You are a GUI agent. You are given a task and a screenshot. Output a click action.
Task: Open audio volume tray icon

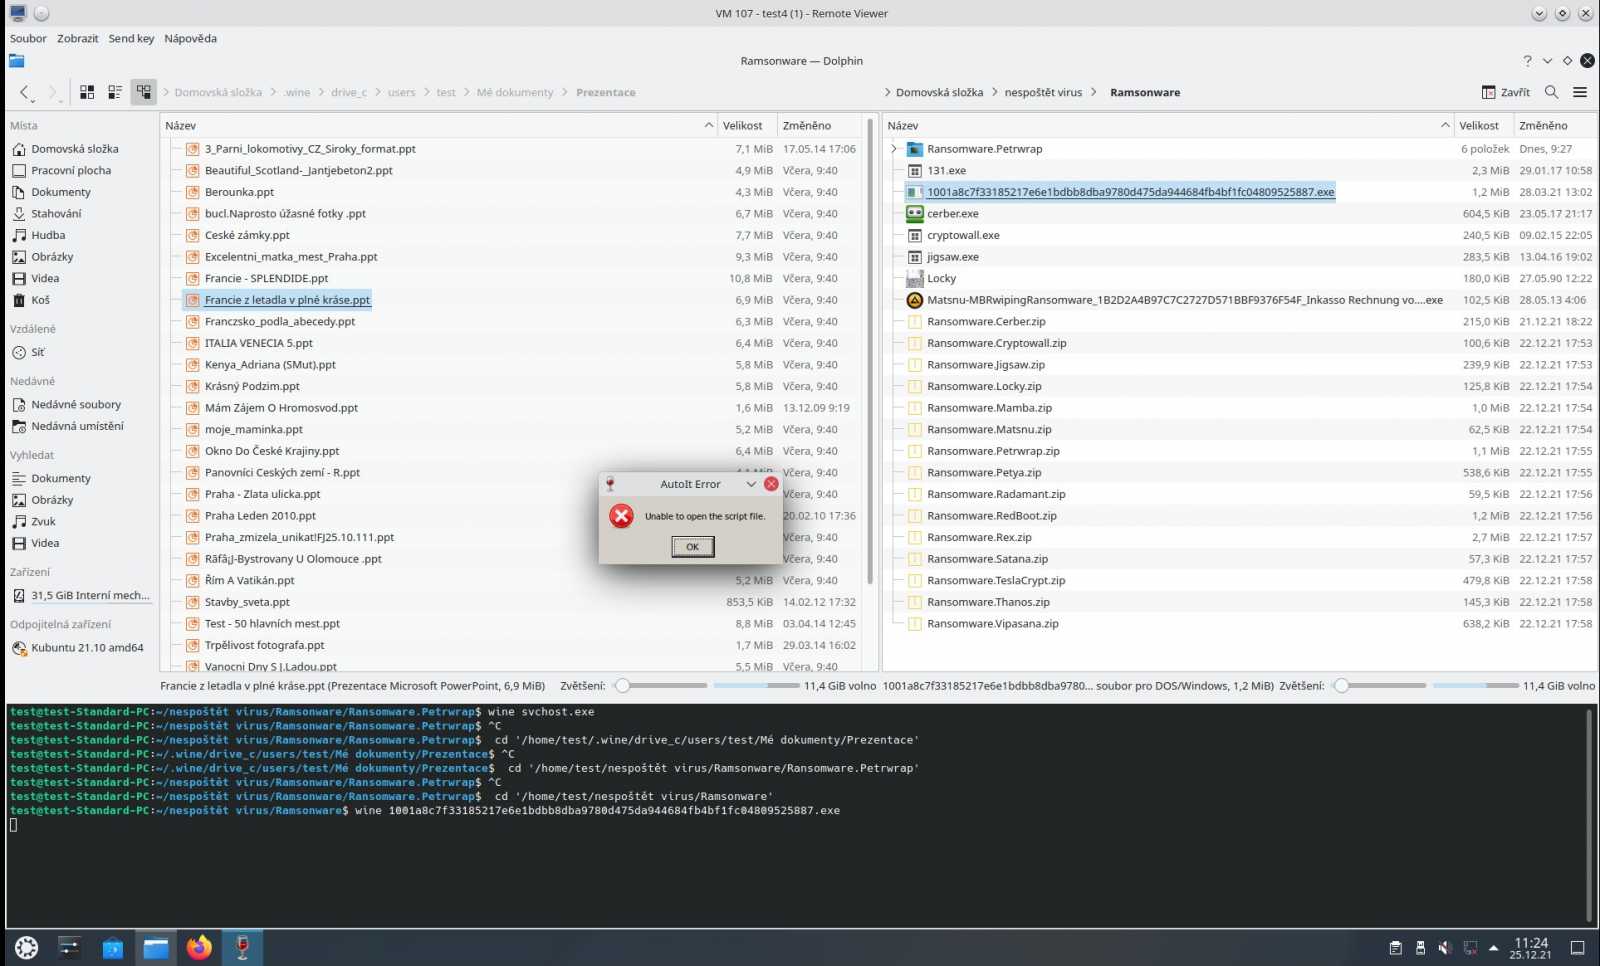pos(1444,947)
